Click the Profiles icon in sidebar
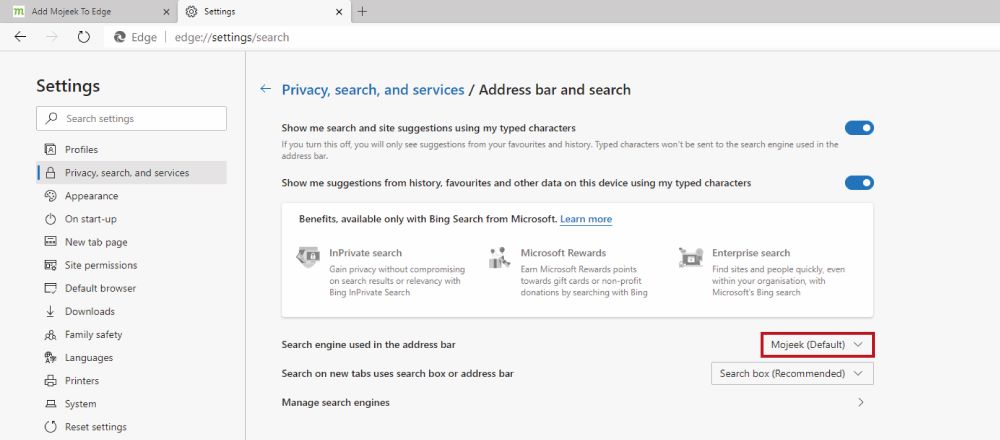 (50, 150)
